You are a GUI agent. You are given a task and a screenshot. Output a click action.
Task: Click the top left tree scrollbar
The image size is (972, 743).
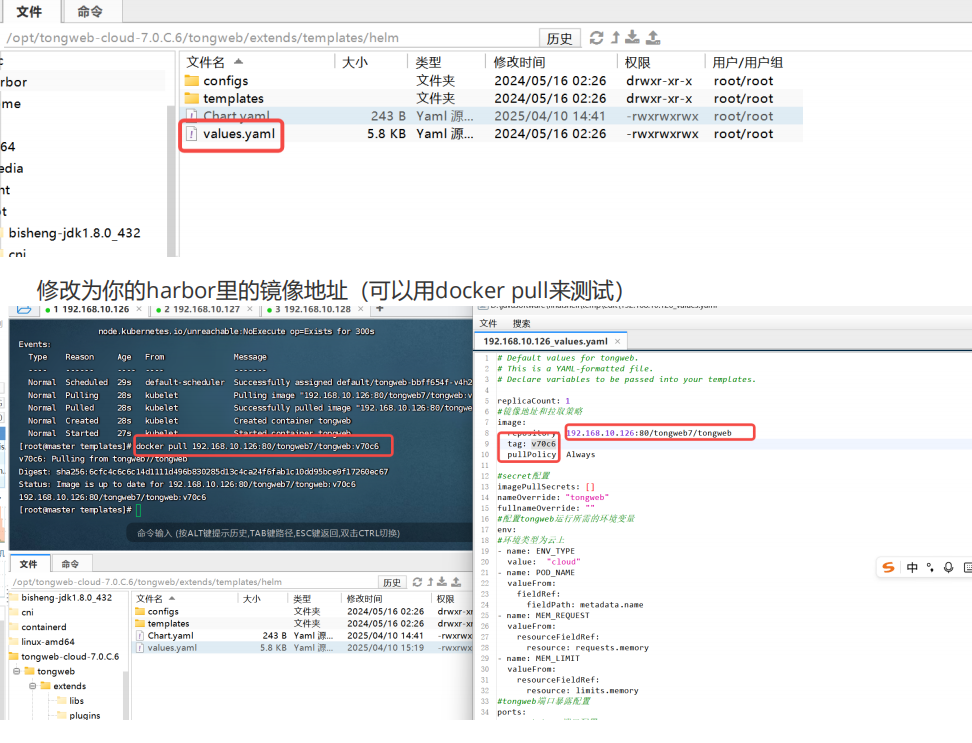(171, 180)
